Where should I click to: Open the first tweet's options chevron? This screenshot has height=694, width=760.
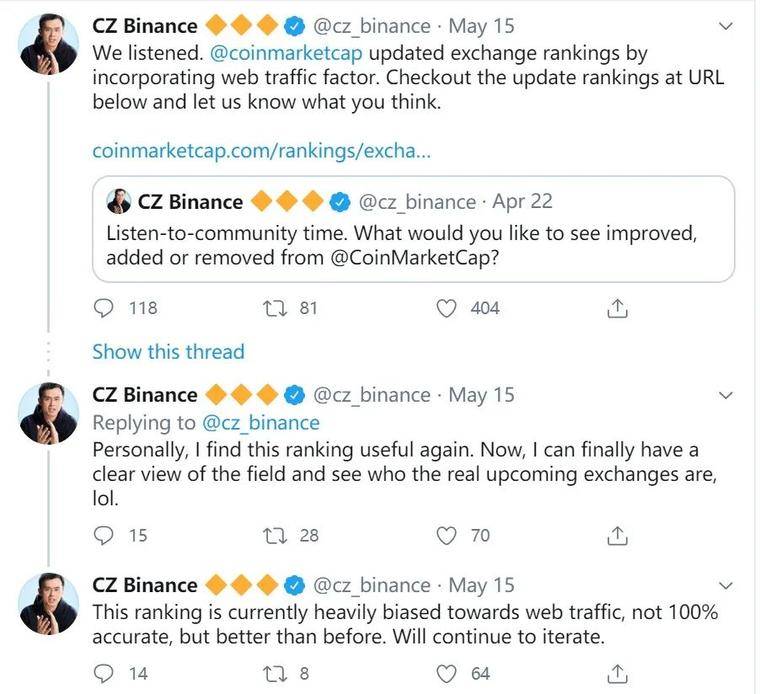(727, 25)
